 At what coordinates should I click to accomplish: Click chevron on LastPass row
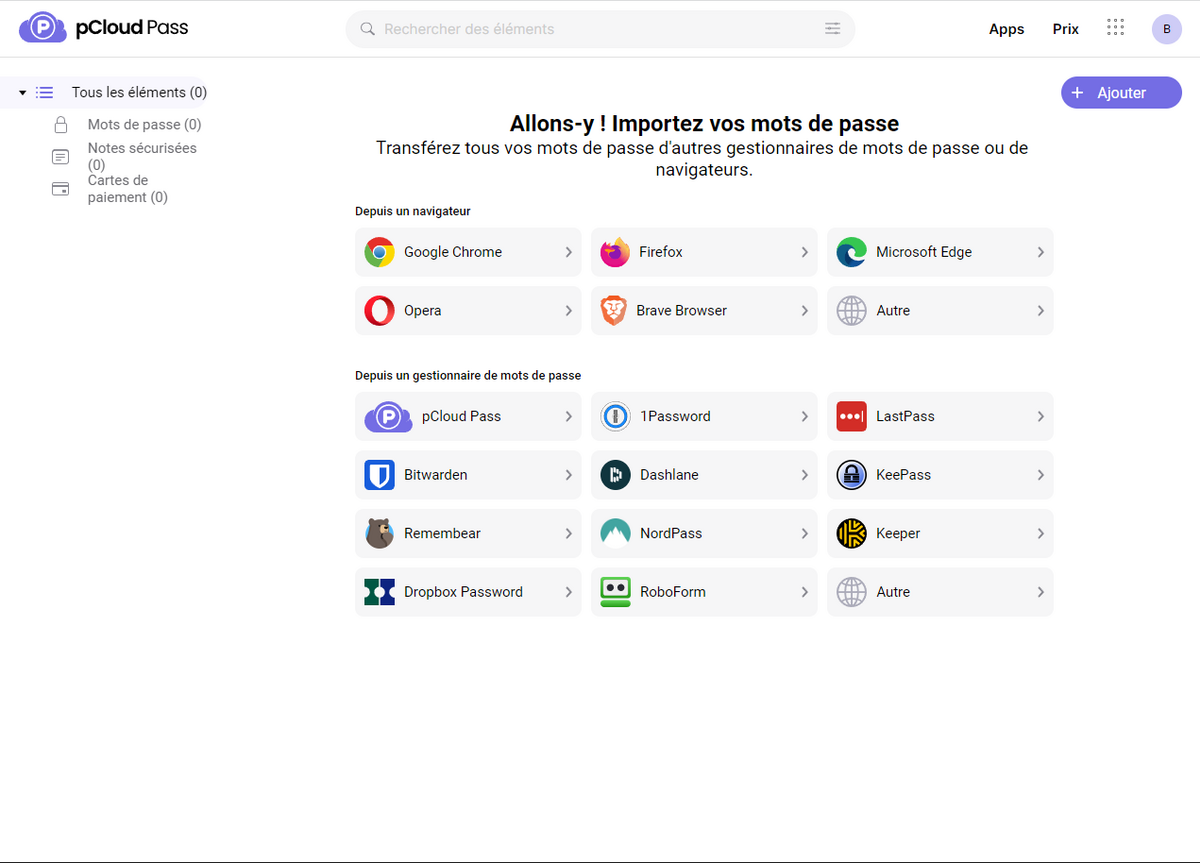[1040, 416]
